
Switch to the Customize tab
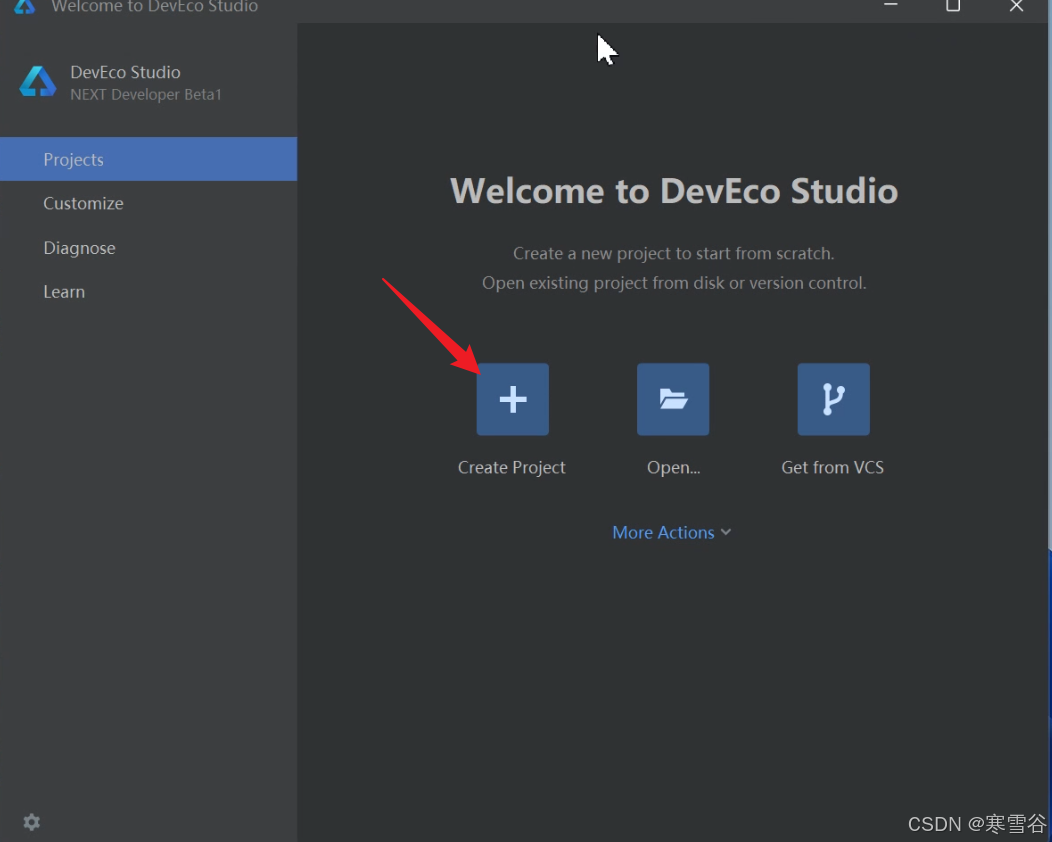pos(148,203)
